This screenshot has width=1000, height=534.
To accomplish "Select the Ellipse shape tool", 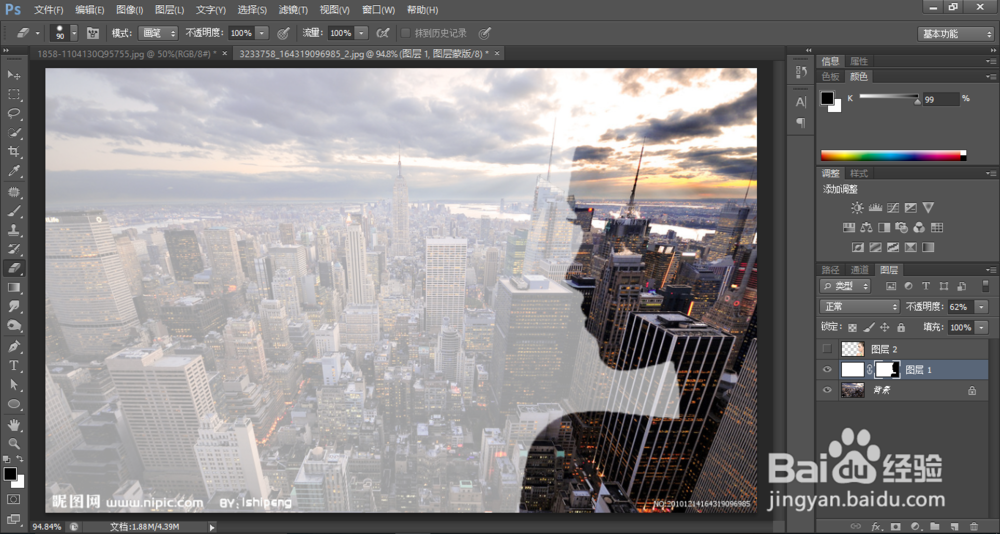I will 14,404.
